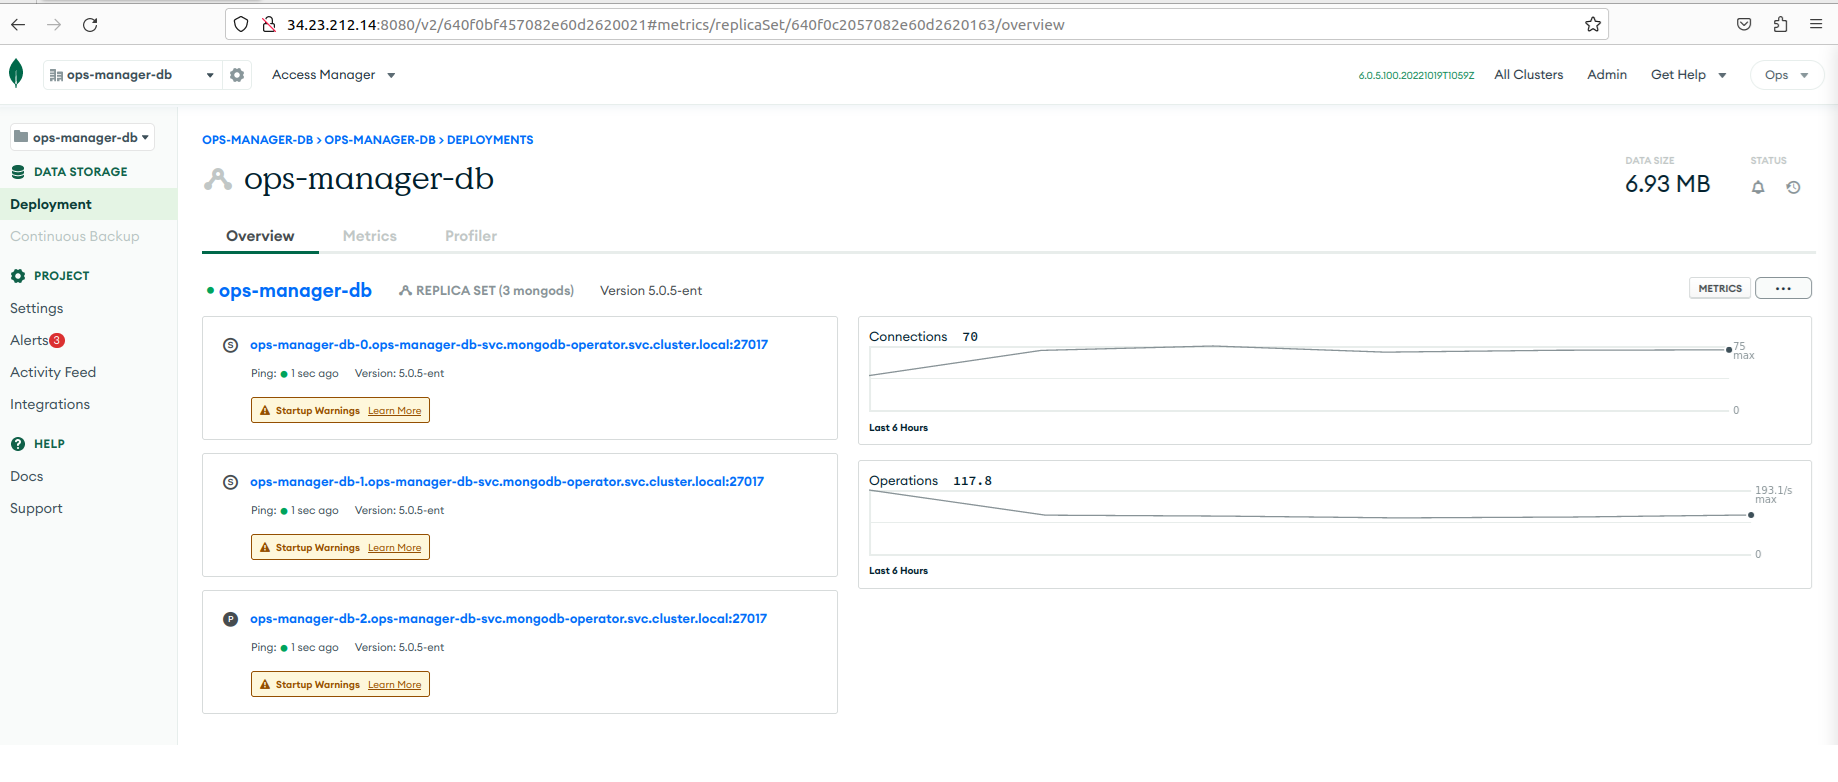Click Learn More for ops-manager-db-1 warnings
This screenshot has width=1838, height=782.
pos(394,548)
